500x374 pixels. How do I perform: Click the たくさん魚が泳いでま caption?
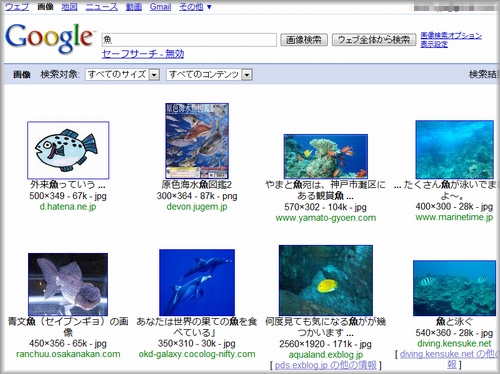[x=450, y=184]
